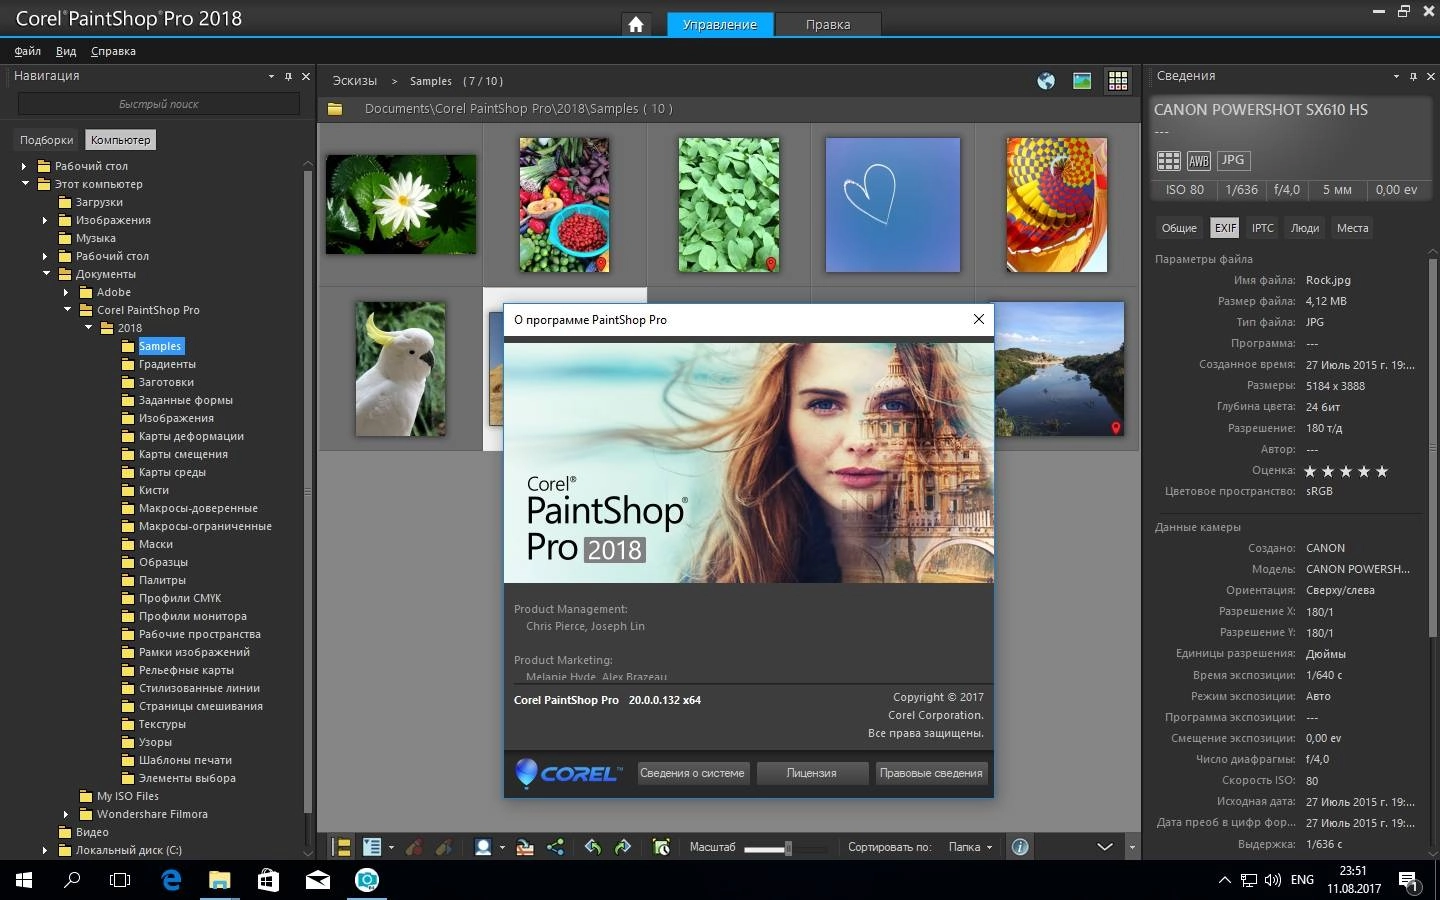
Task: Switch to the Подборки tab
Action: point(46,140)
